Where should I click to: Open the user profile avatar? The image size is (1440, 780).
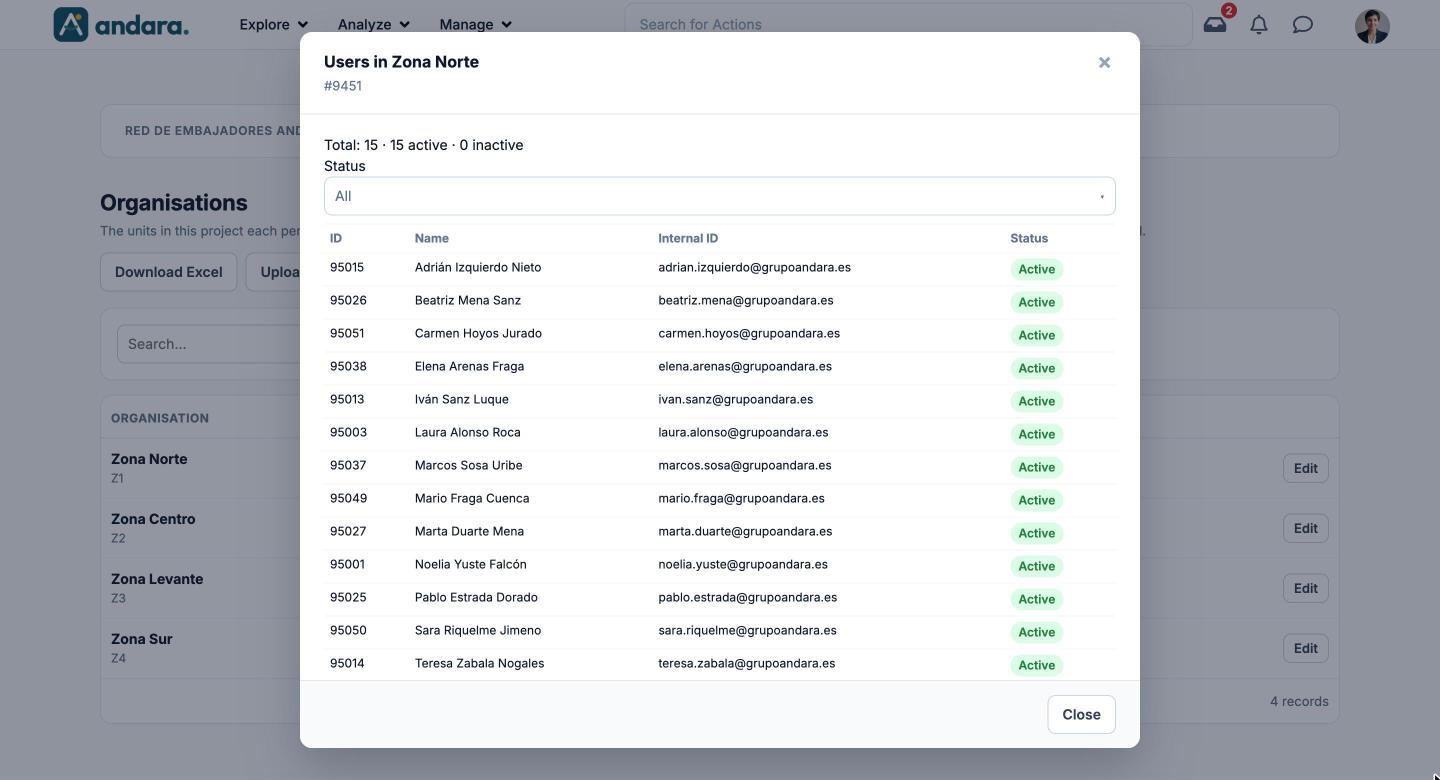coord(1372,25)
